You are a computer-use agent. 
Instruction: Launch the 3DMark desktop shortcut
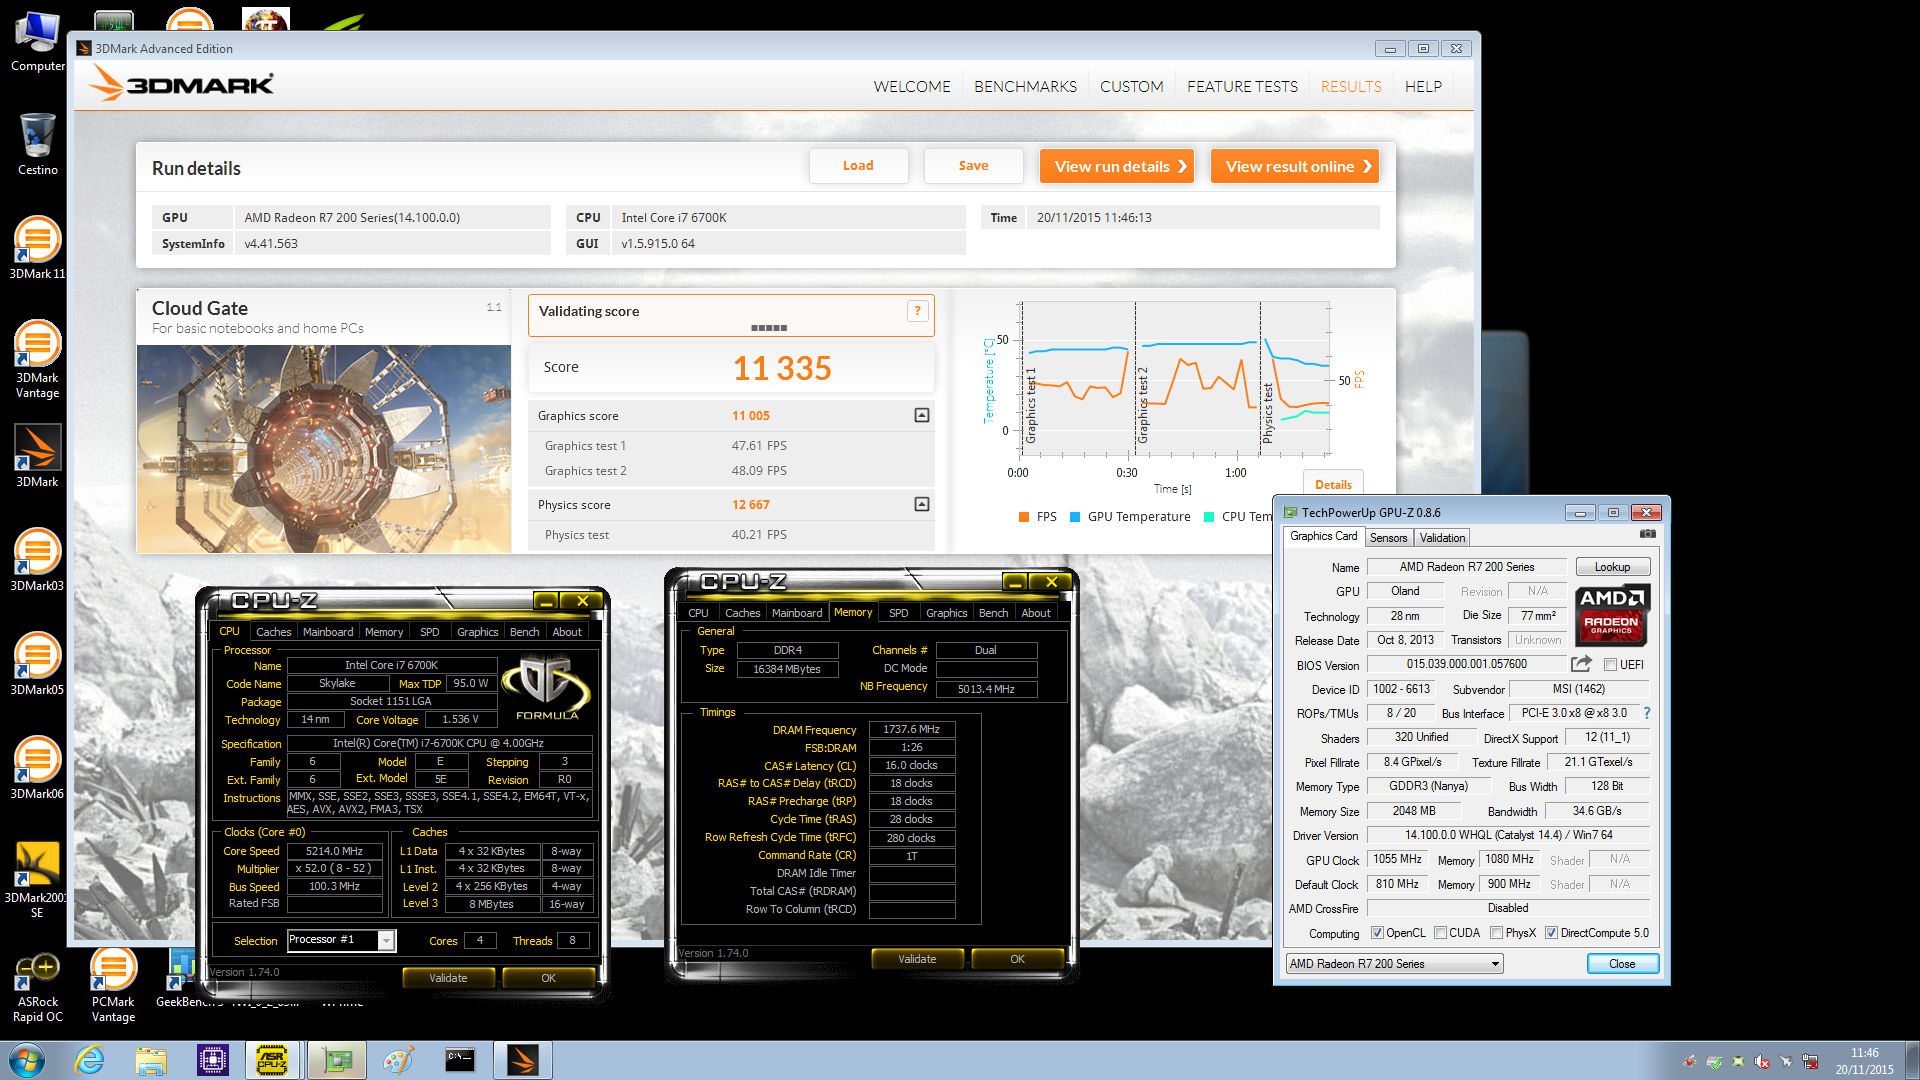pos(37,456)
